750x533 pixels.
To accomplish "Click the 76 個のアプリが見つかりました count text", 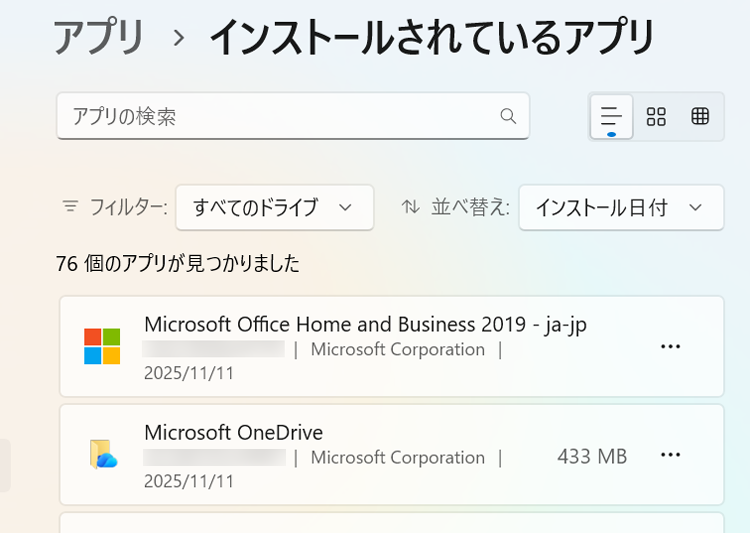I will point(178,263).
